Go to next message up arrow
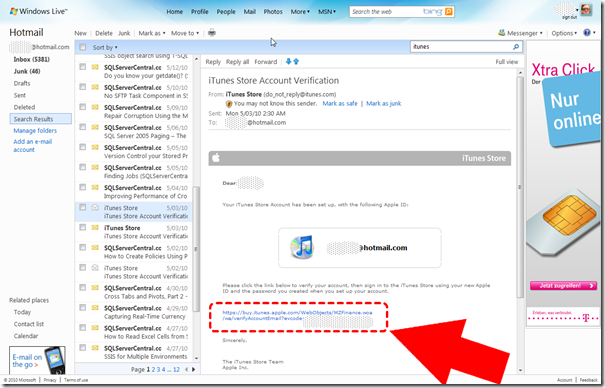This screenshot has width=605, height=388. 296,61
